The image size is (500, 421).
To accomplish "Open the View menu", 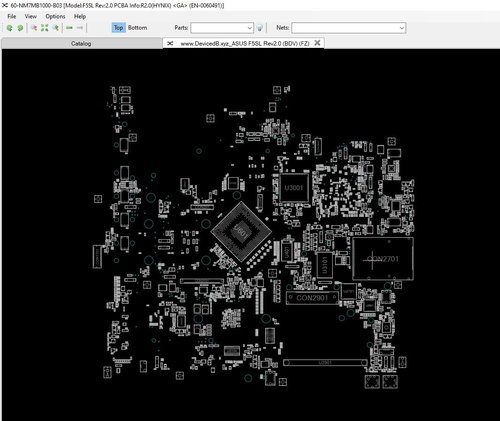I will pyautogui.click(x=31, y=16).
